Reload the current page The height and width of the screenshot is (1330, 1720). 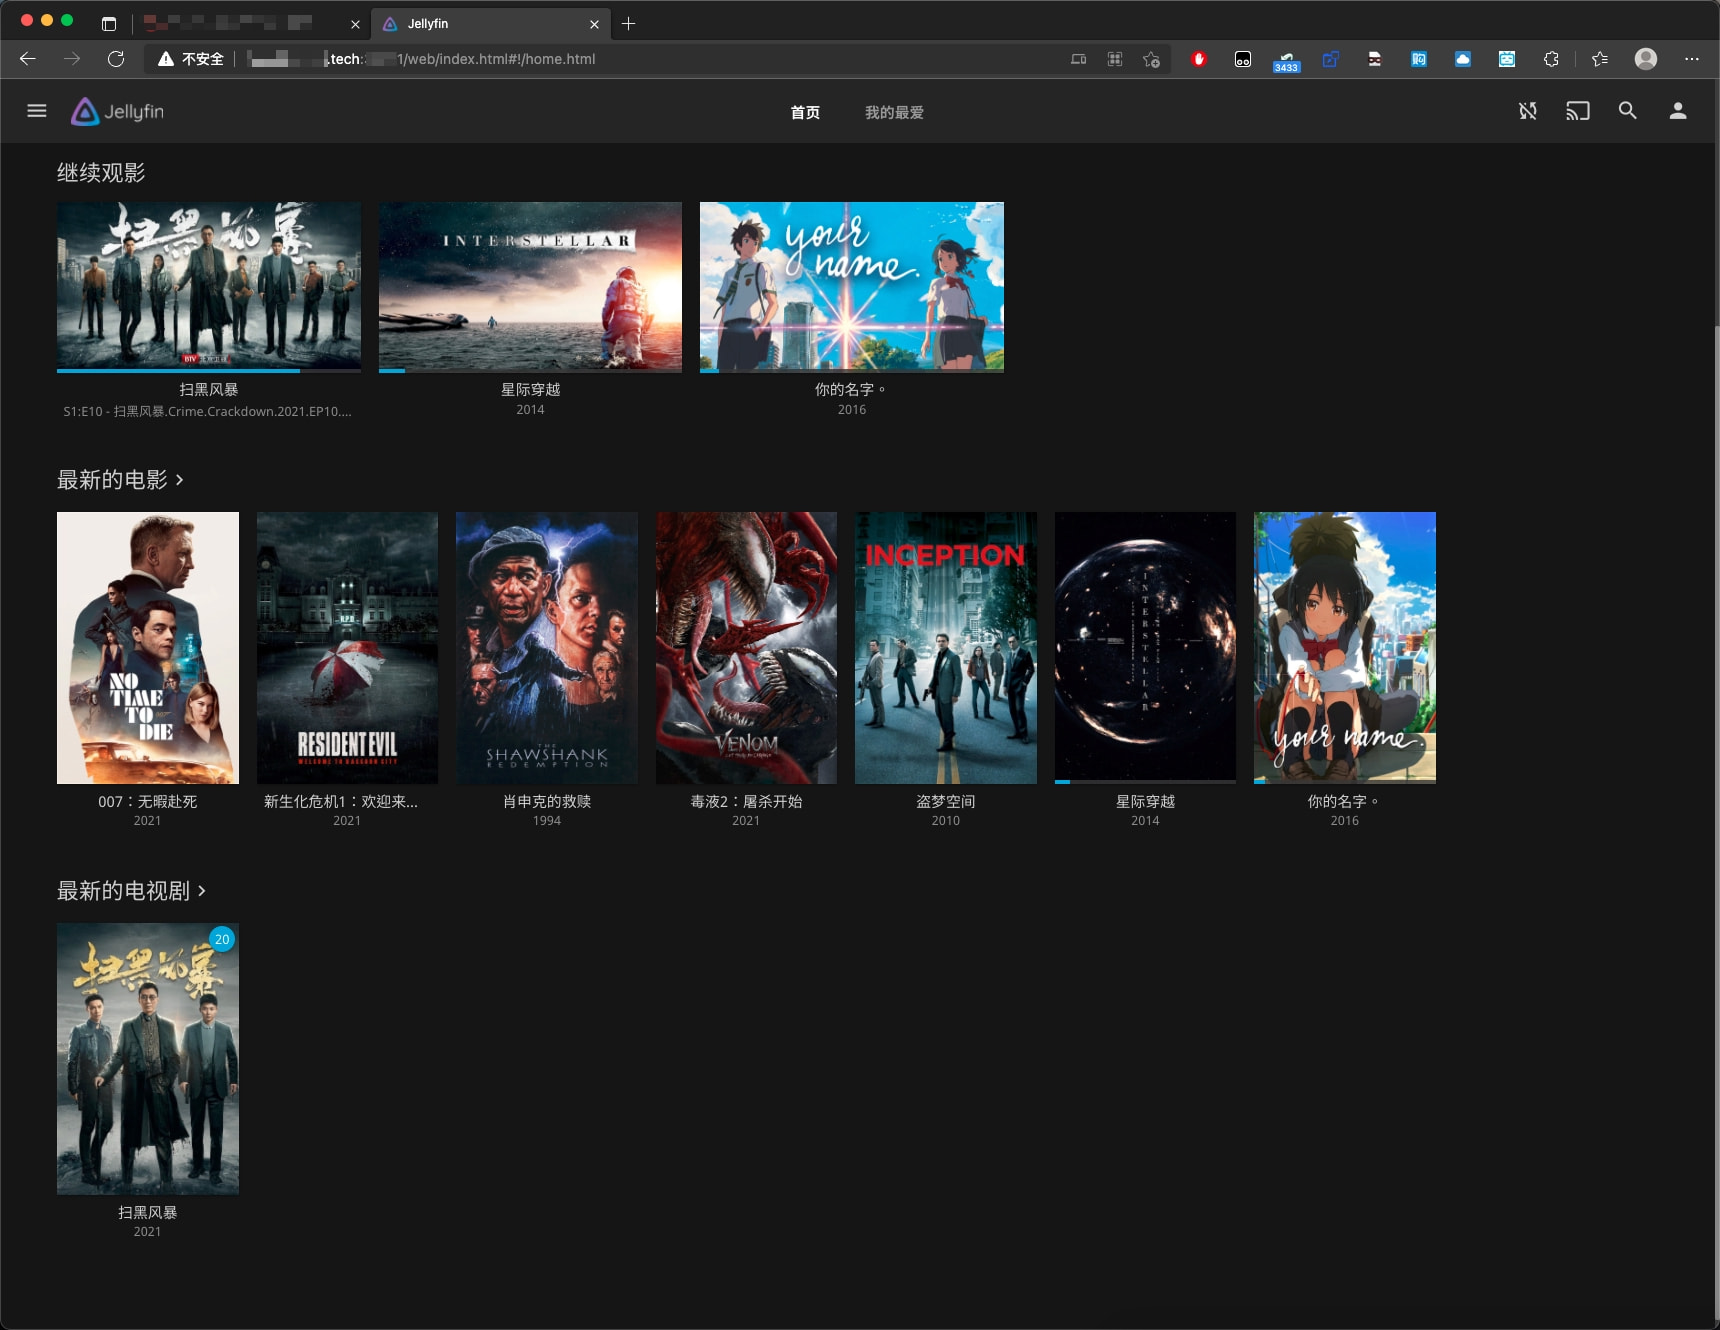point(116,59)
